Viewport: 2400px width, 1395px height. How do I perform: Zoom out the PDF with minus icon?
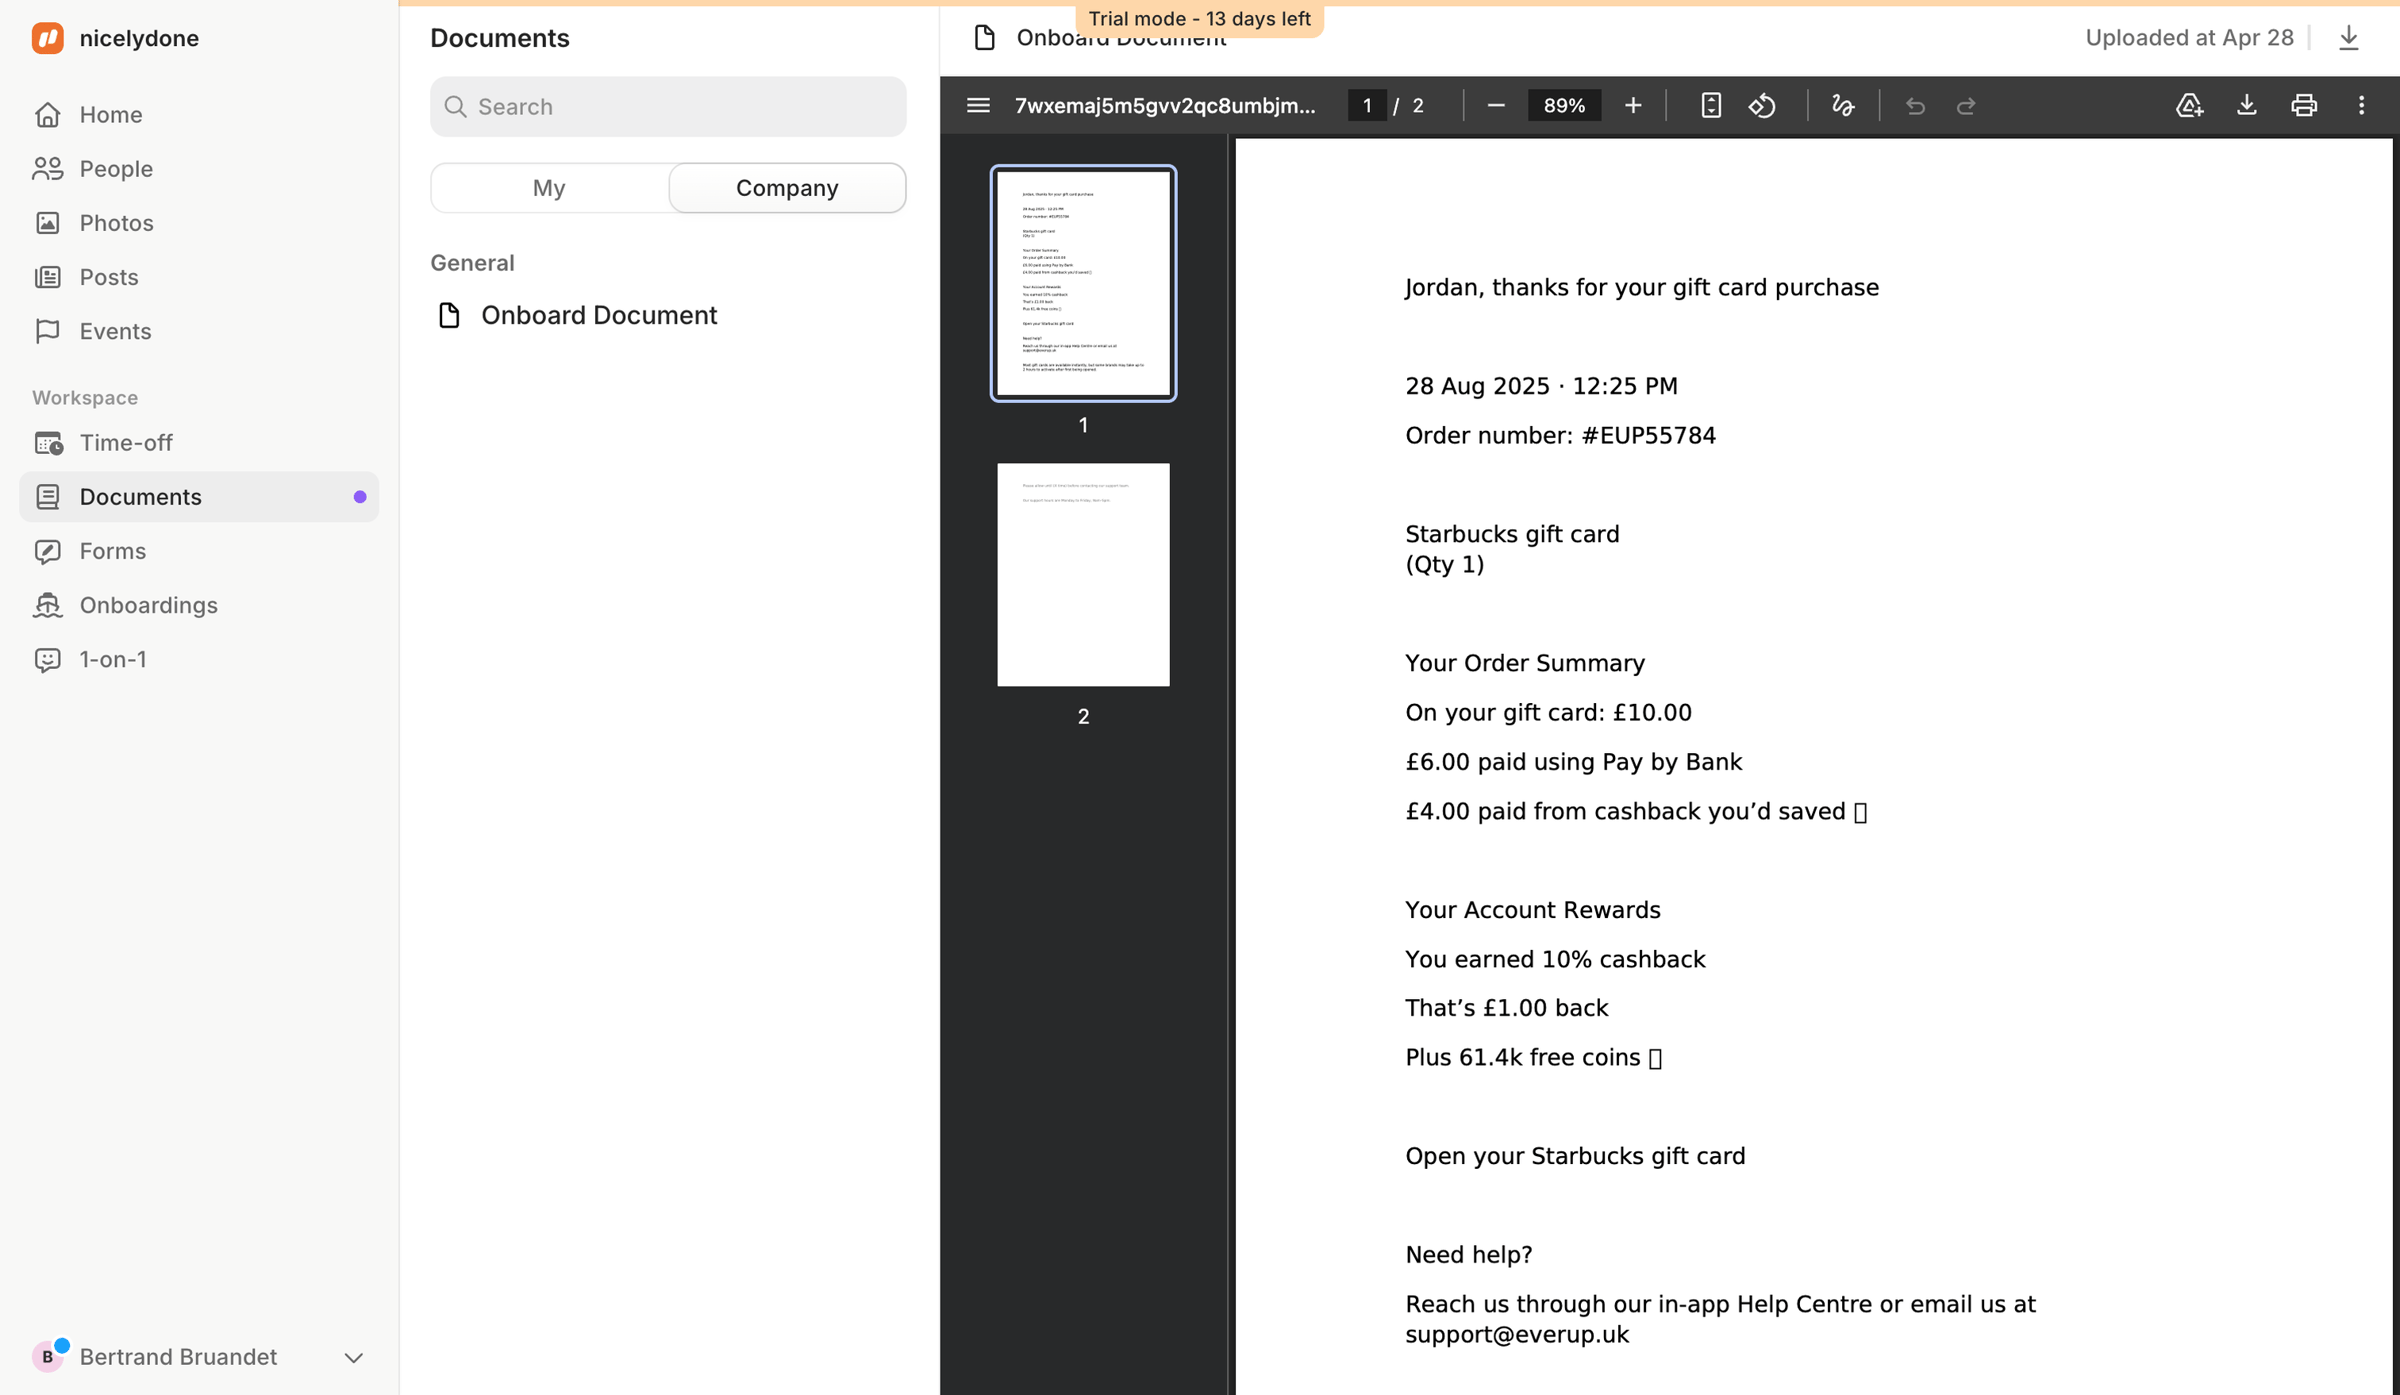[1496, 105]
